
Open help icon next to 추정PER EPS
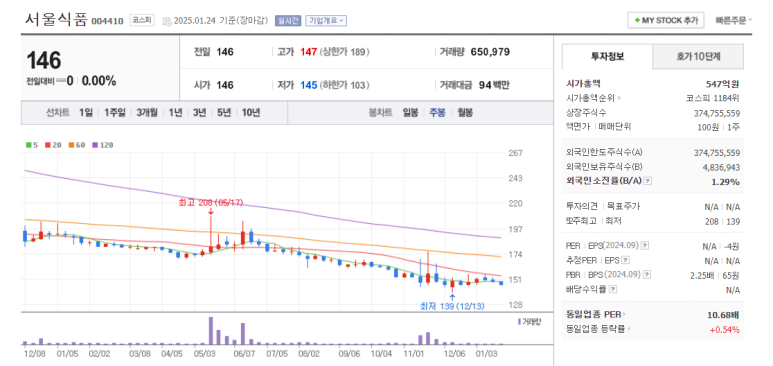(625, 260)
